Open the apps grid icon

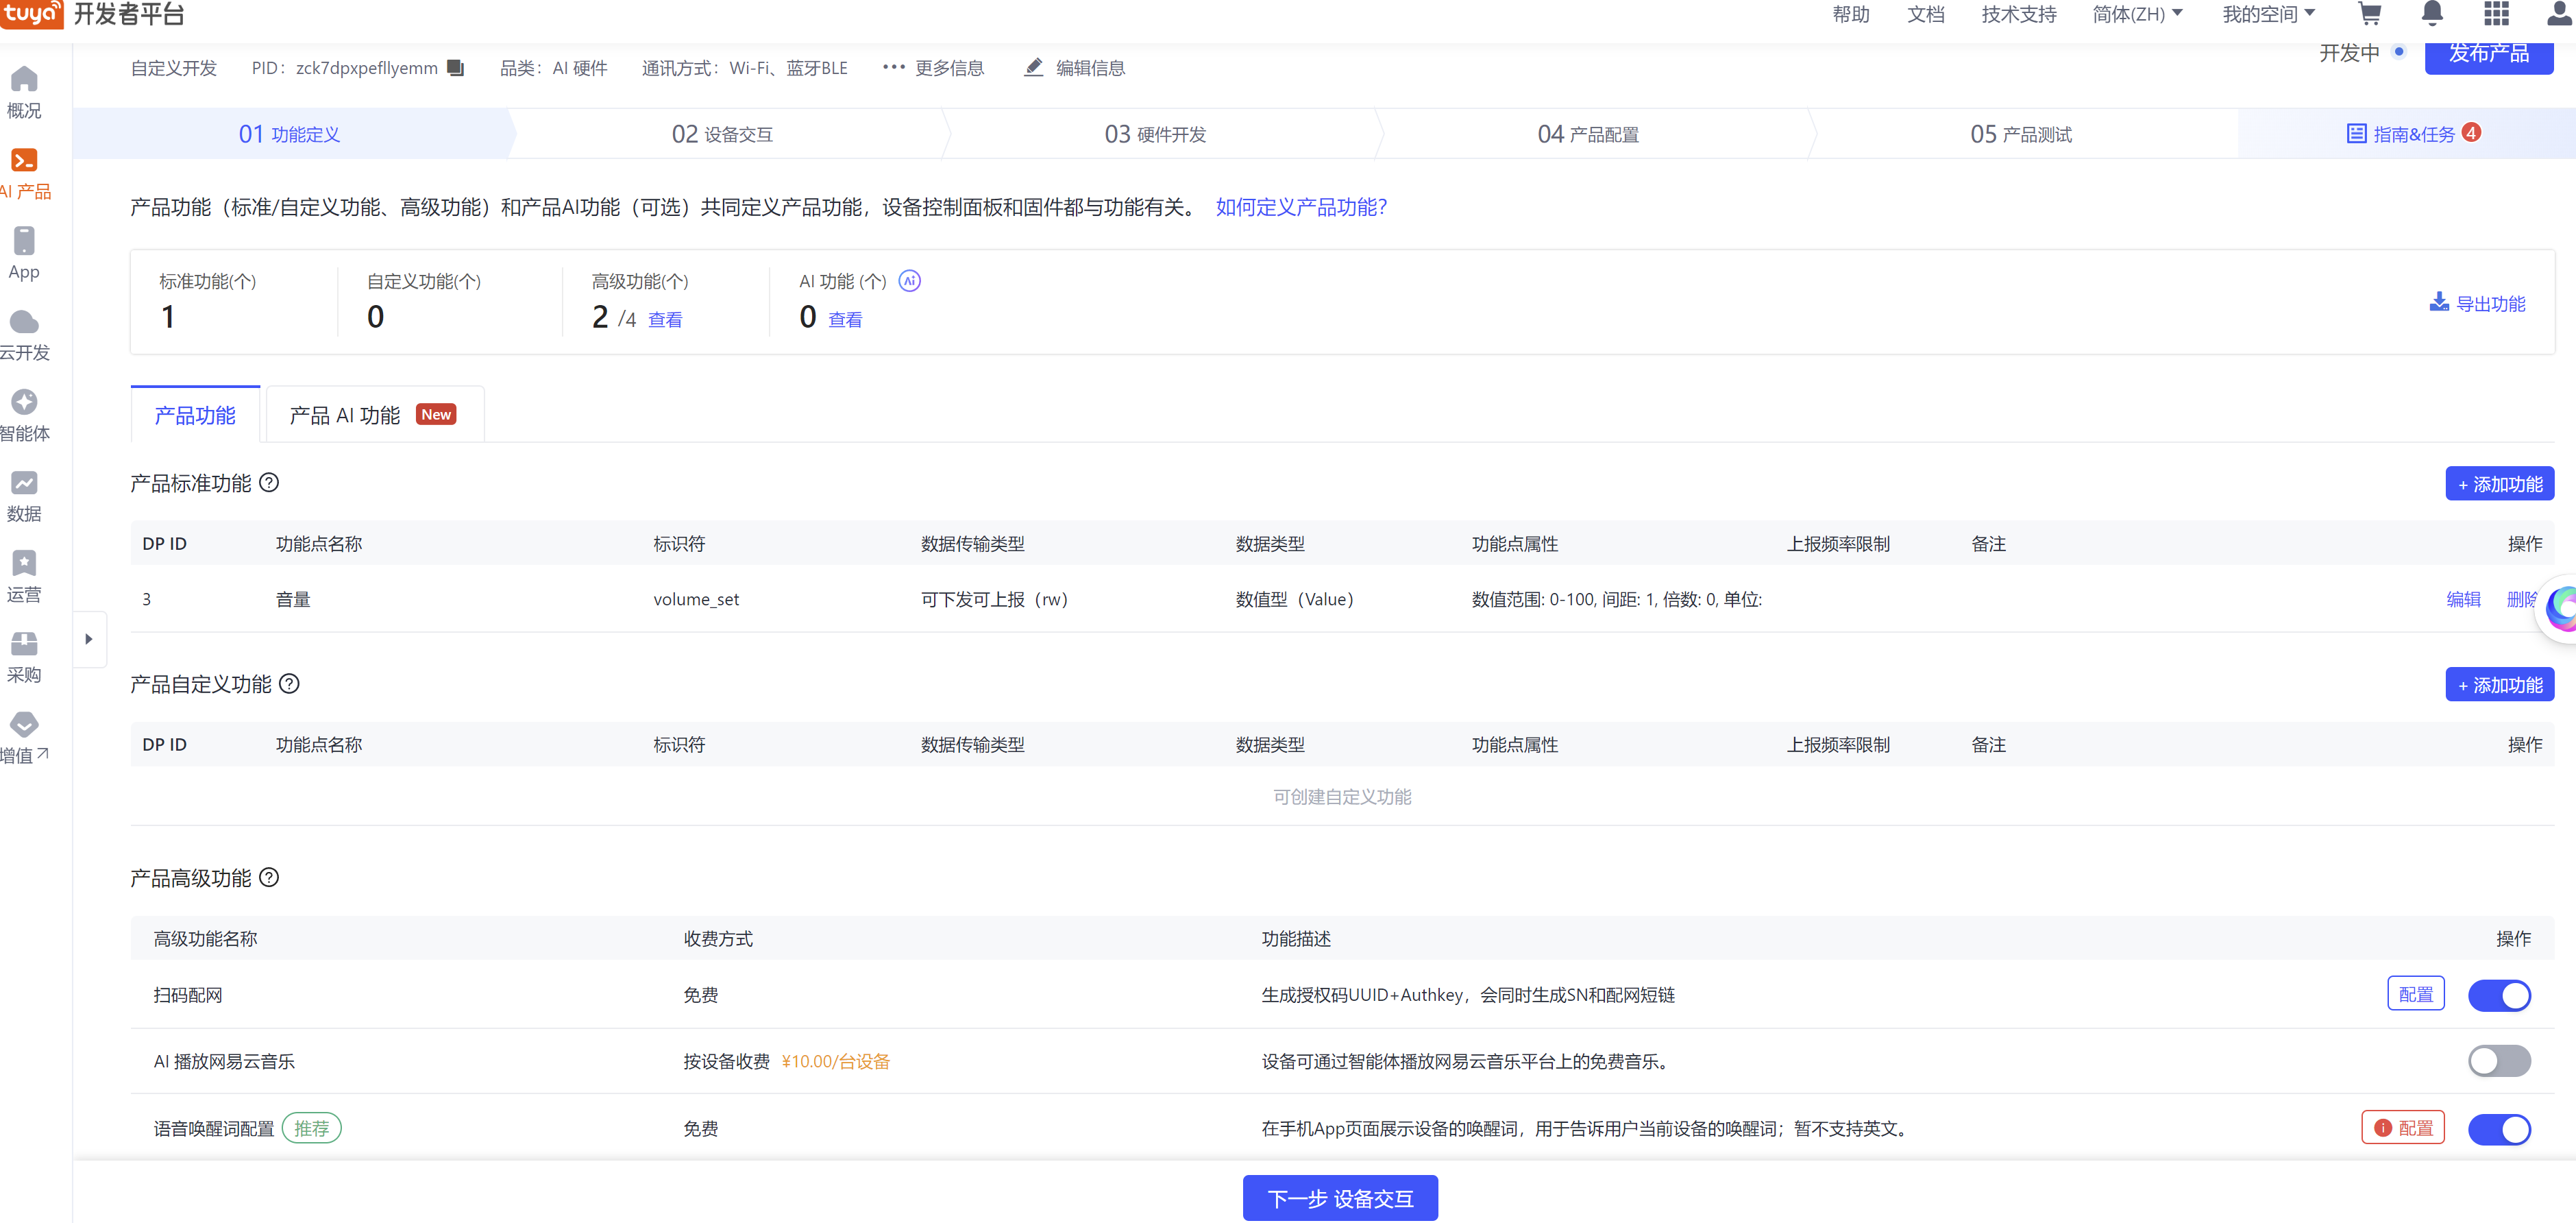click(2496, 14)
